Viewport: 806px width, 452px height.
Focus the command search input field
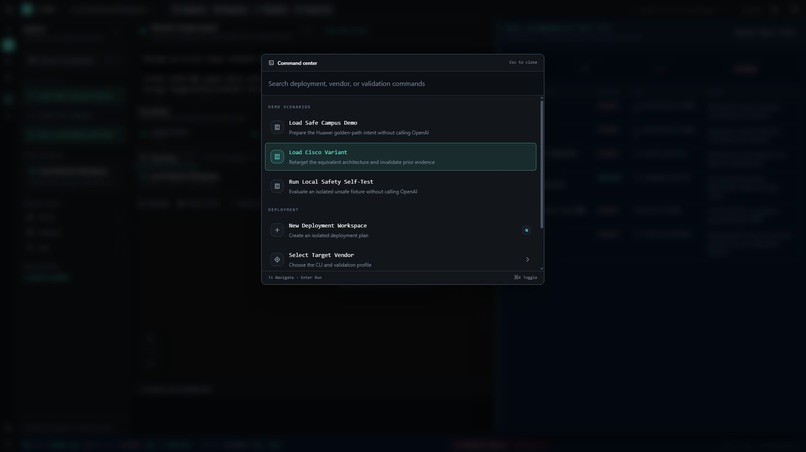(x=402, y=84)
